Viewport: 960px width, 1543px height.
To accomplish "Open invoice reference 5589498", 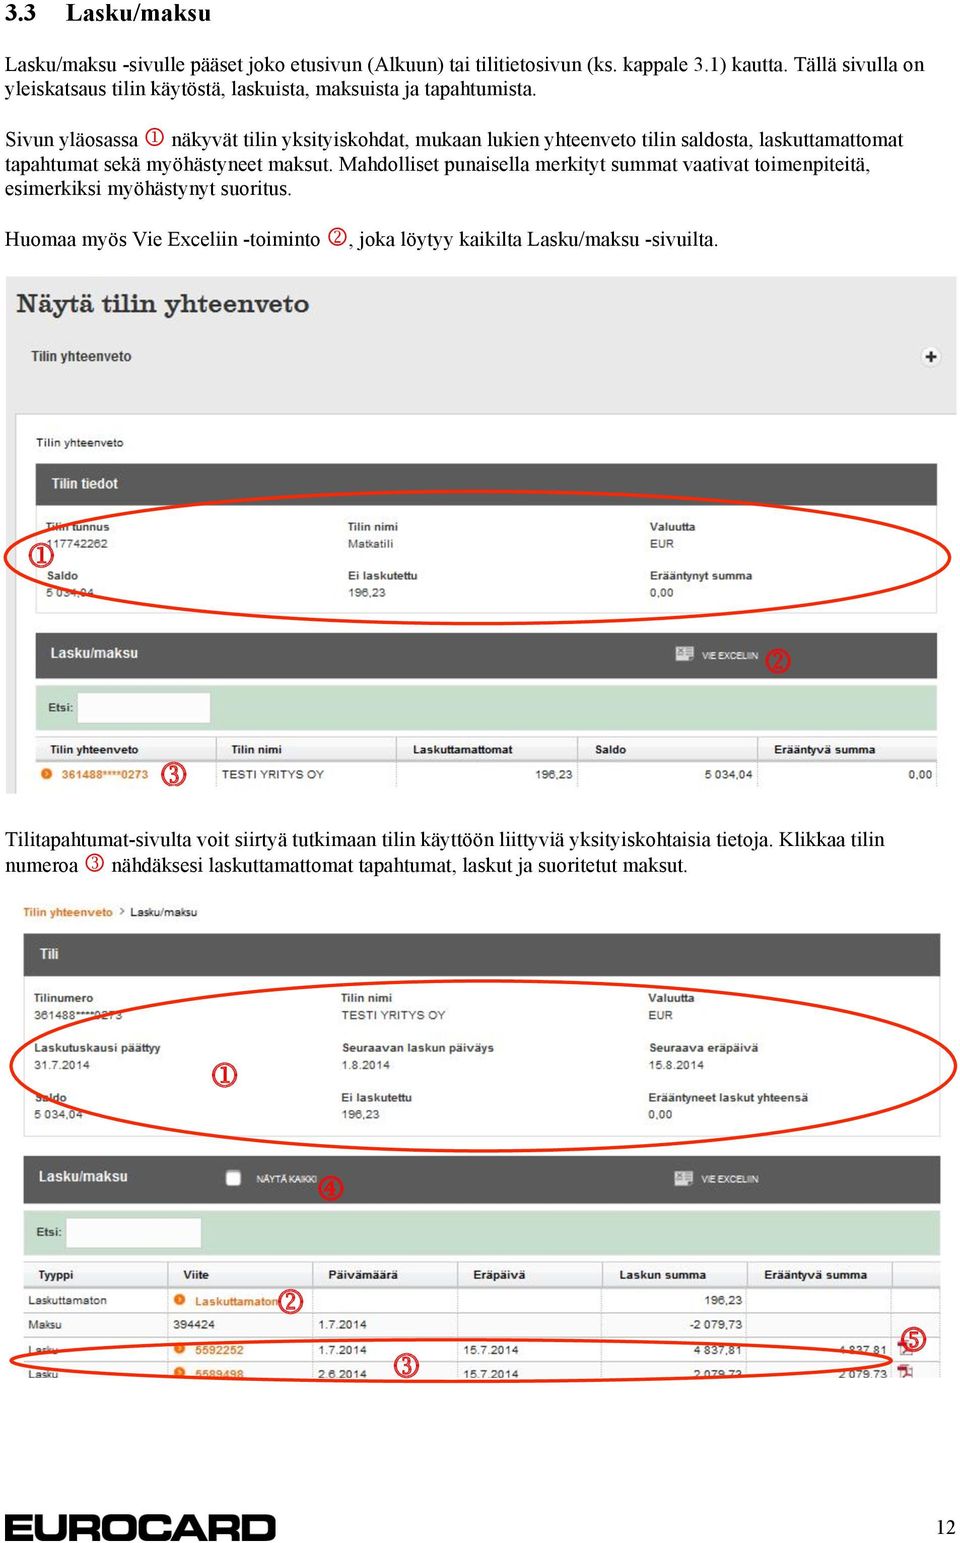I will coord(219,1374).
